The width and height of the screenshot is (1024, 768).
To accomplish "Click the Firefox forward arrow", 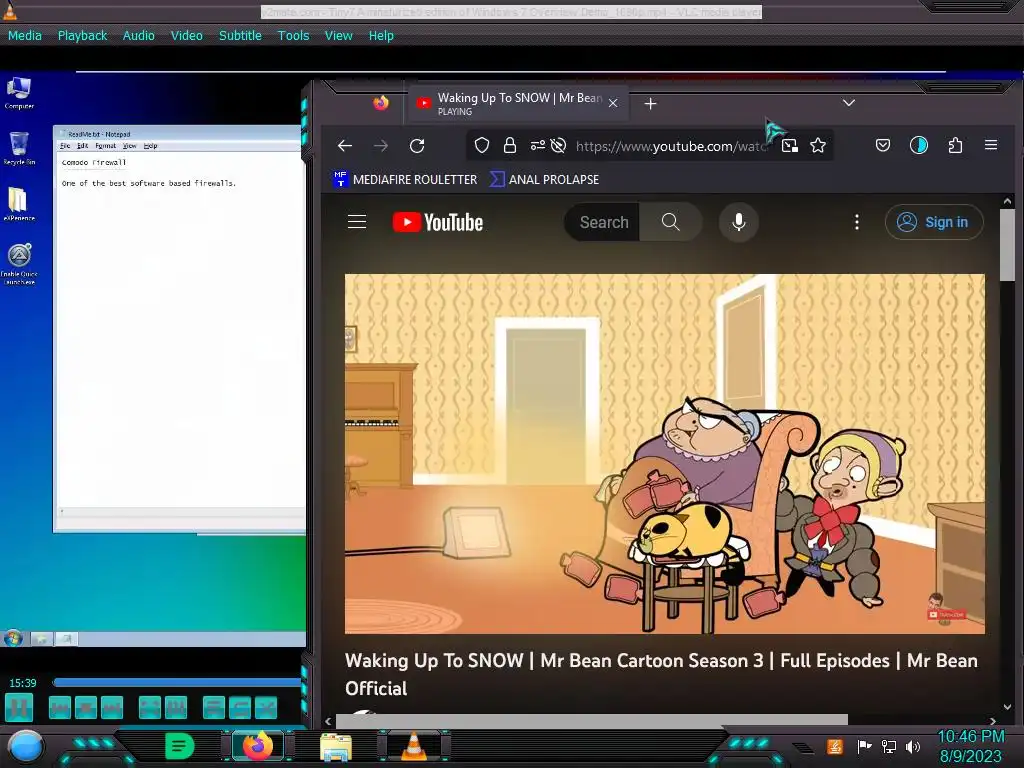I will click(x=381, y=146).
